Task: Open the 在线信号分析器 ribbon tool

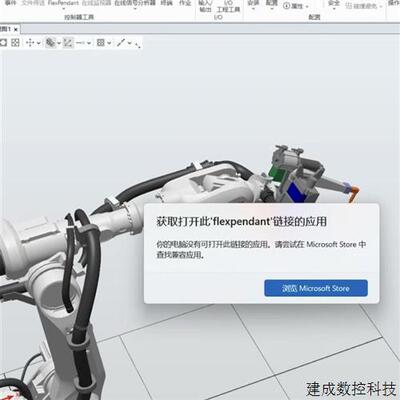Action: point(135,3)
